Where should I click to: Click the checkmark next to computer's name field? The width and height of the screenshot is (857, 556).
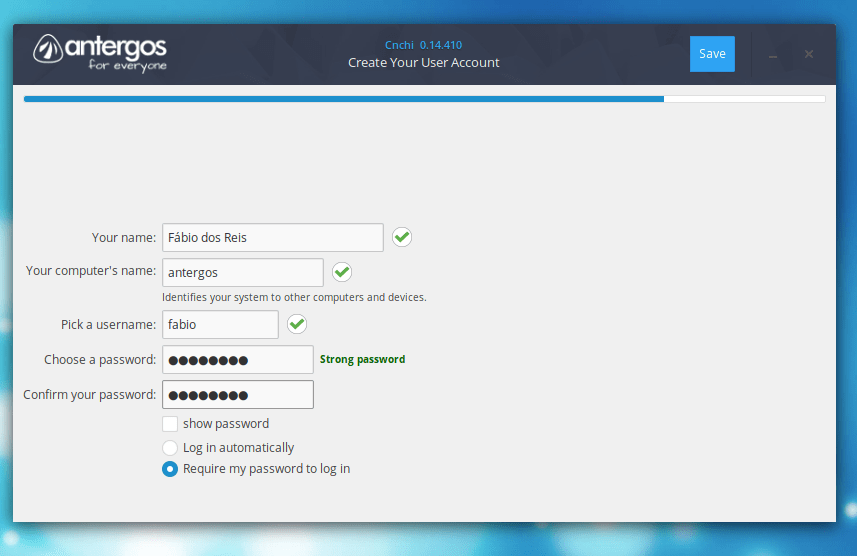click(x=342, y=272)
